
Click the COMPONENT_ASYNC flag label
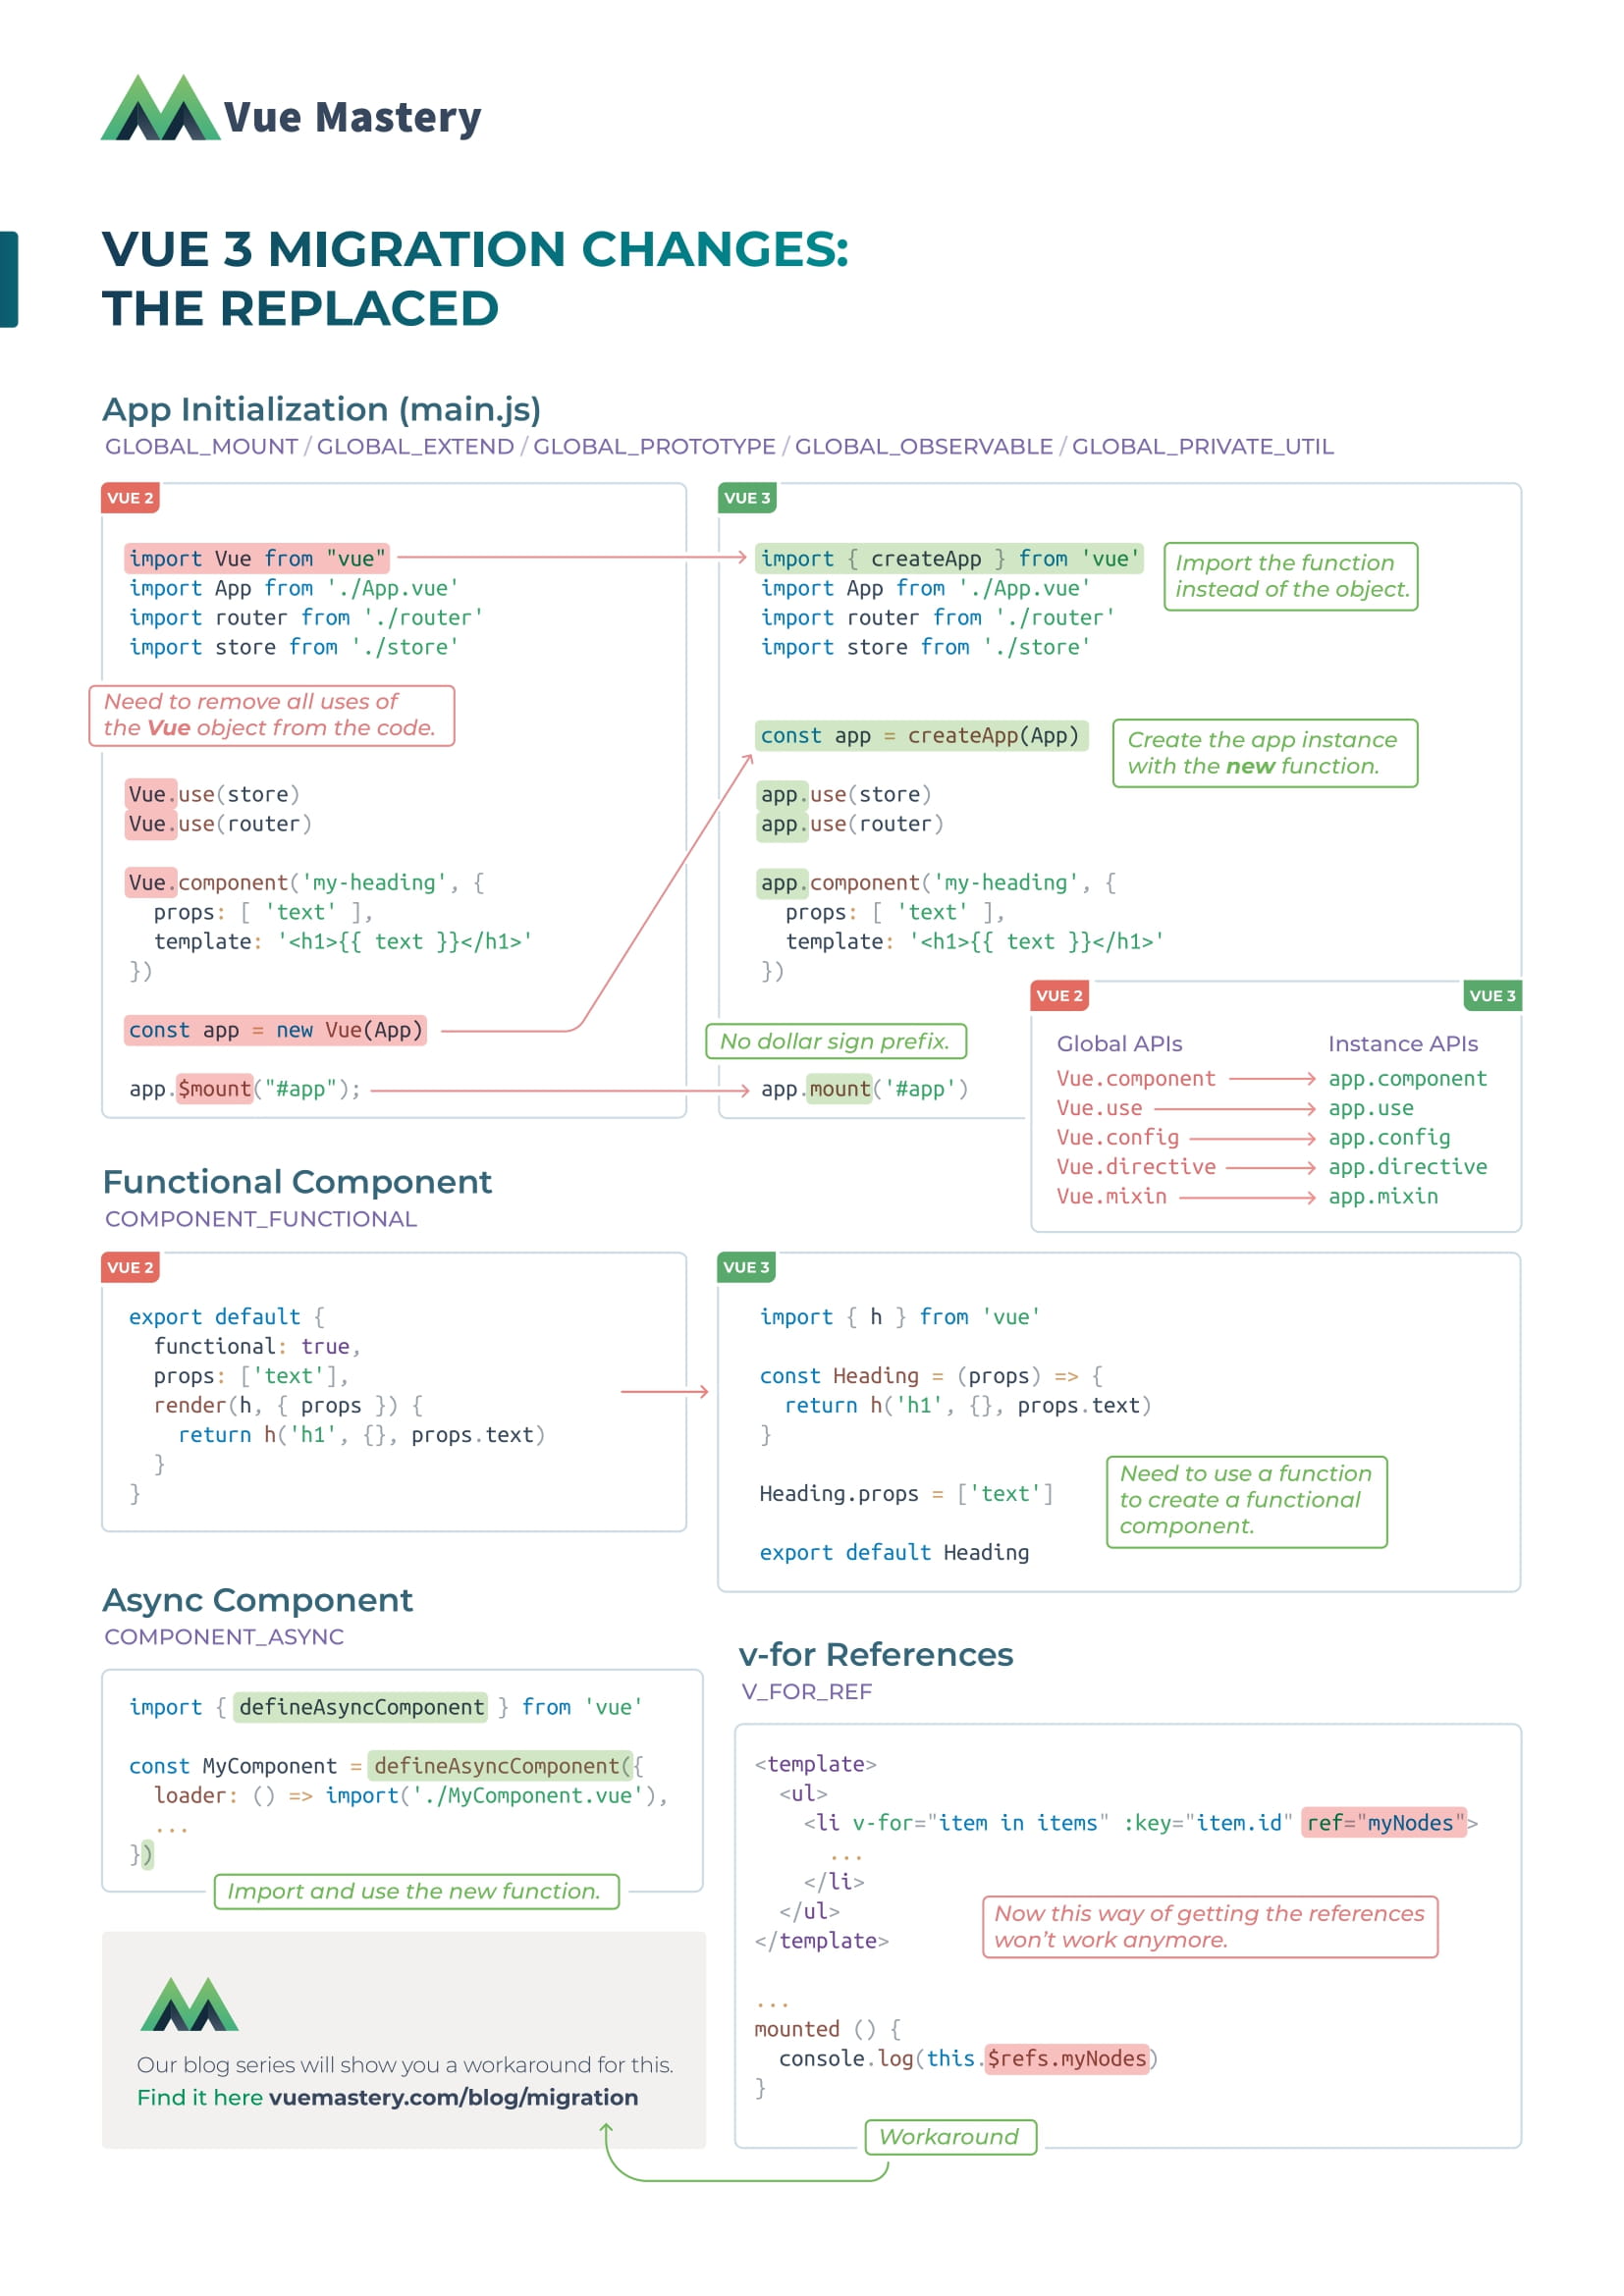pyautogui.click(x=224, y=1637)
